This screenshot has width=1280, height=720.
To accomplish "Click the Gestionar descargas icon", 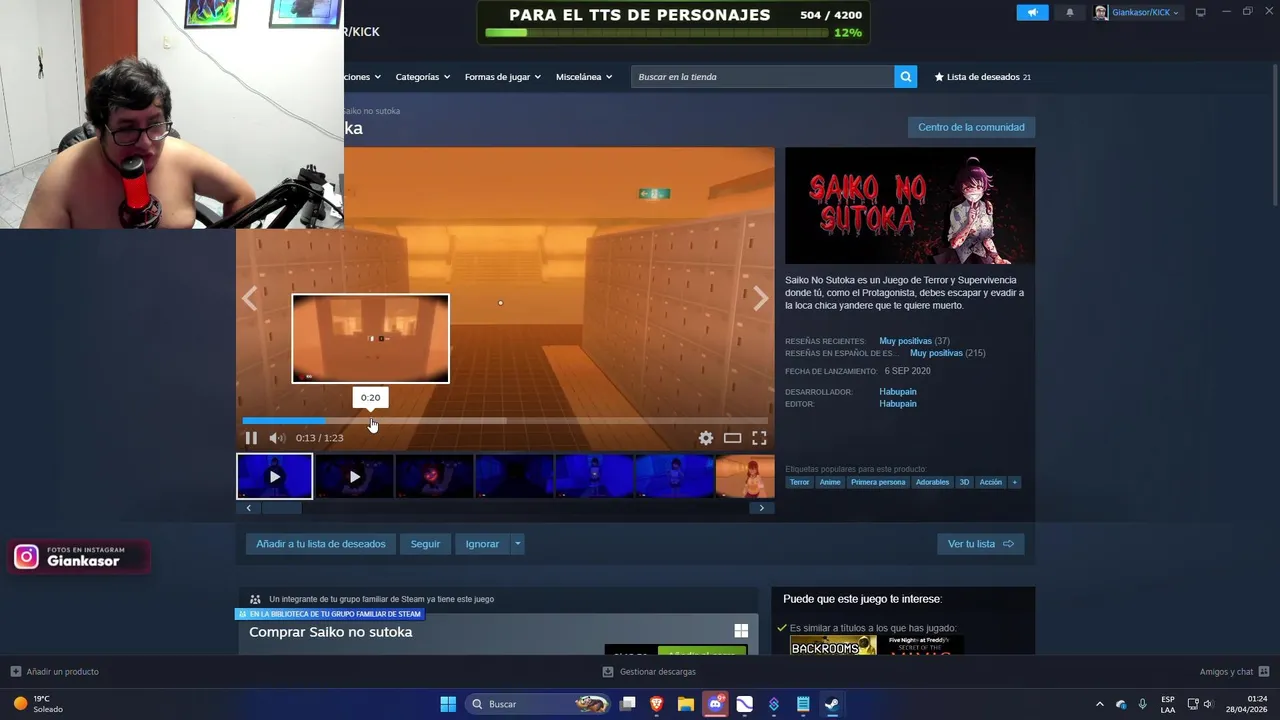I will click(608, 672).
